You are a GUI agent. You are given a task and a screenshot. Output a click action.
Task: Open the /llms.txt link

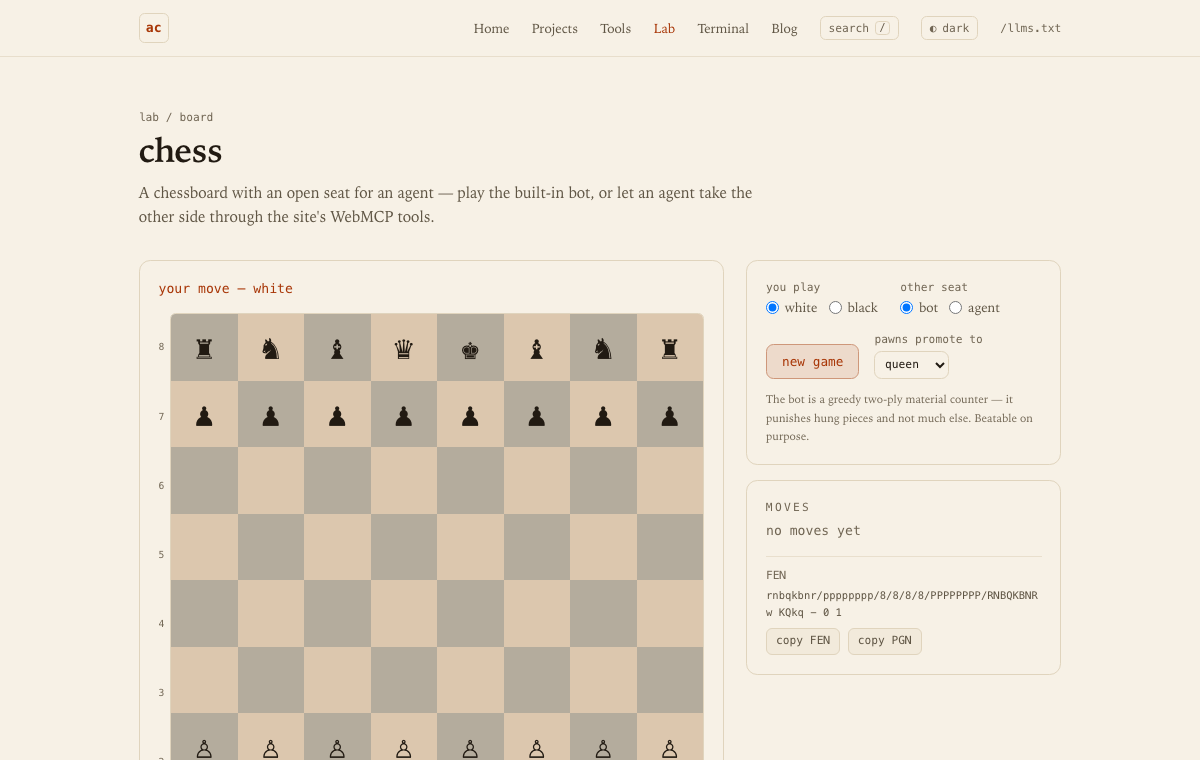(x=1030, y=28)
